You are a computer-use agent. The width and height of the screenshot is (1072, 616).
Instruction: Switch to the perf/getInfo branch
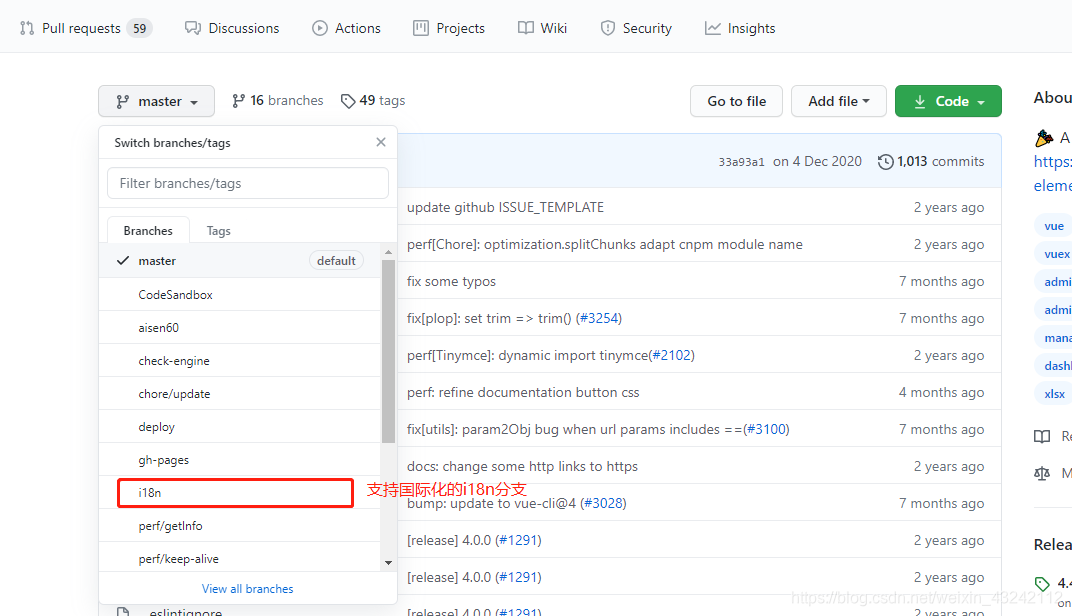(239, 526)
